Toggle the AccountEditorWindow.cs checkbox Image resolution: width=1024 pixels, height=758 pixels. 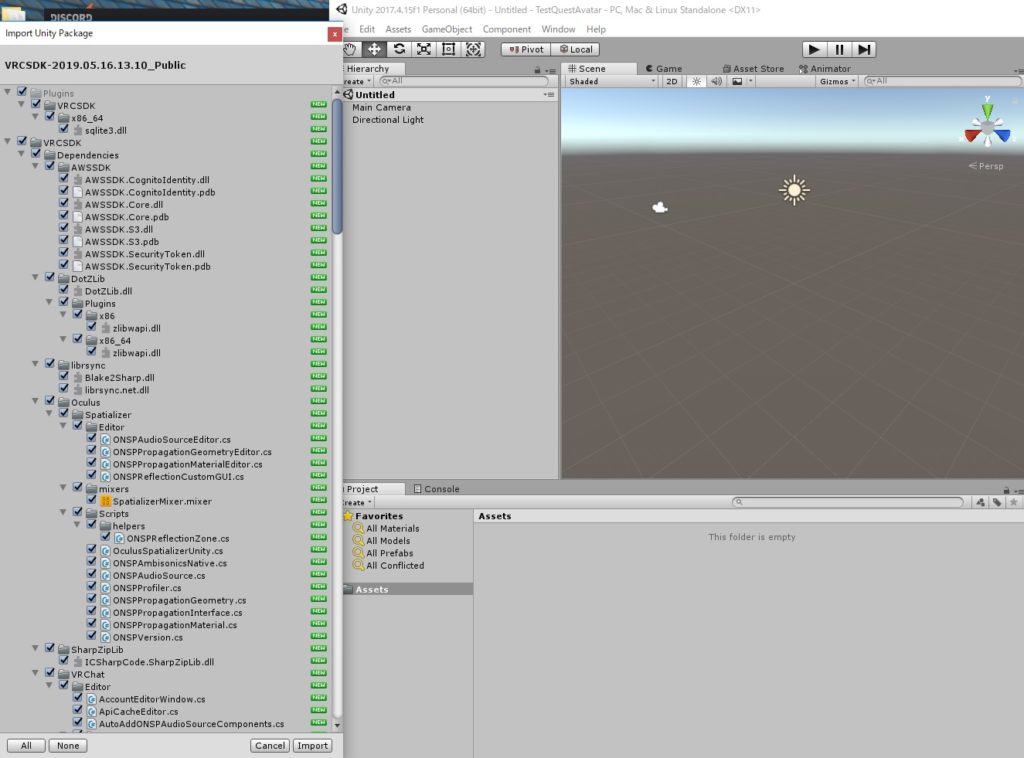[x=78, y=699]
